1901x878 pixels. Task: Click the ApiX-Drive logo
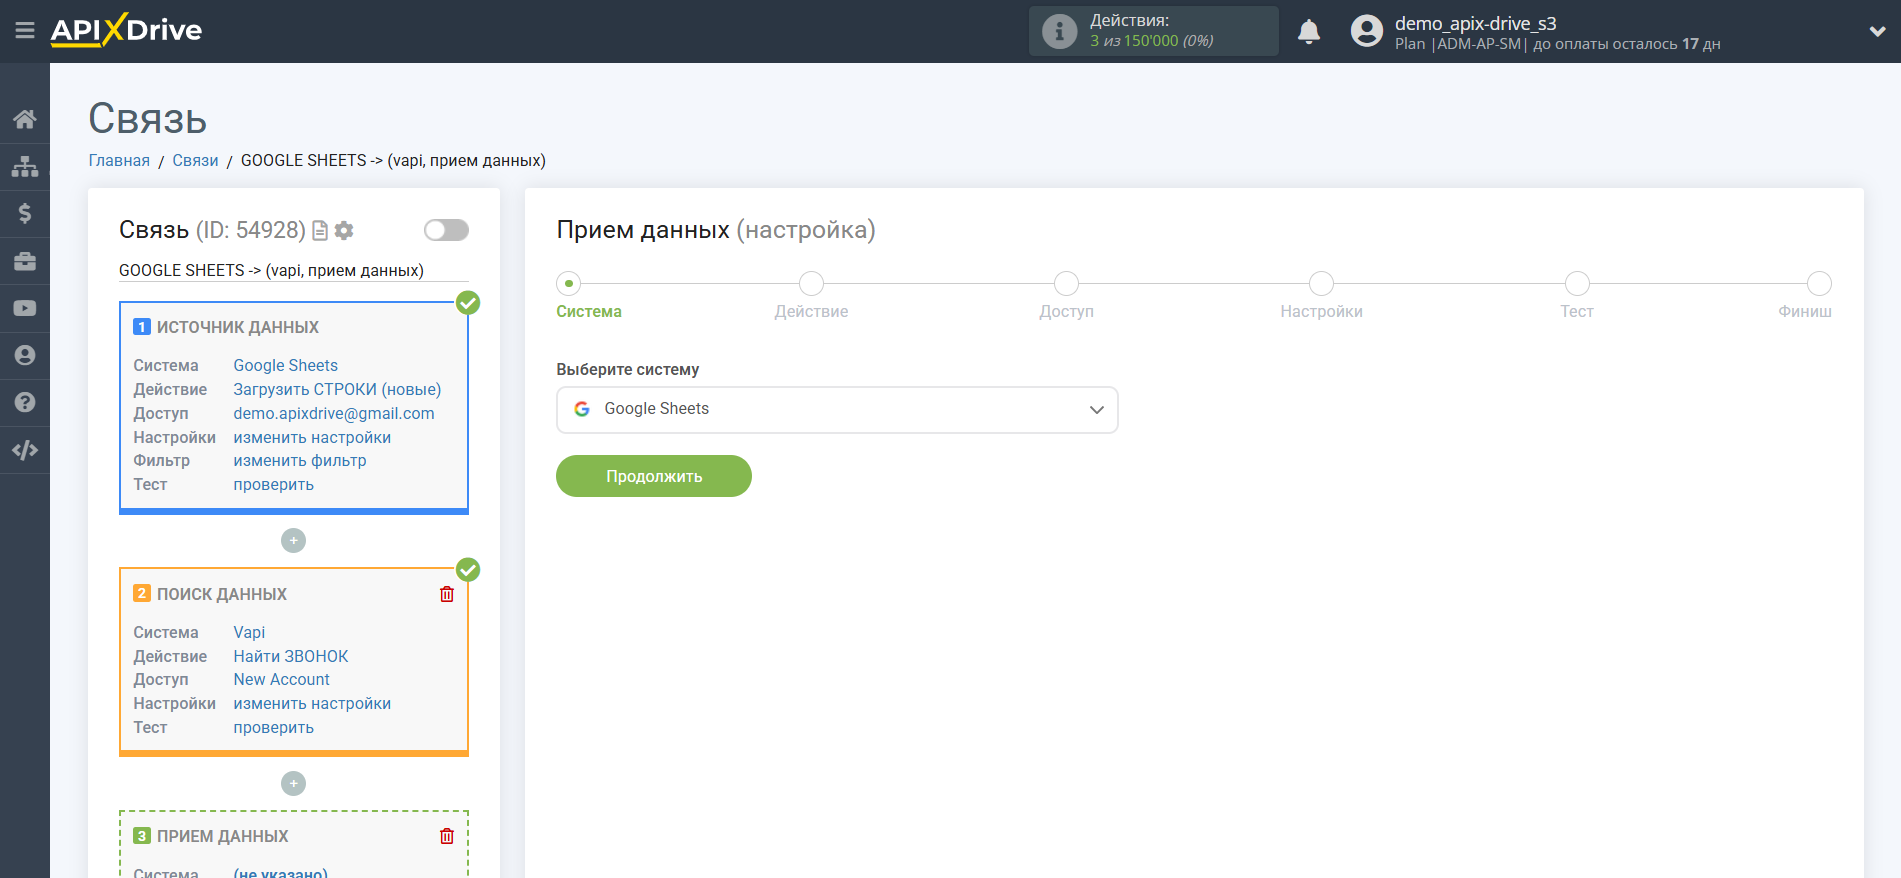(126, 30)
